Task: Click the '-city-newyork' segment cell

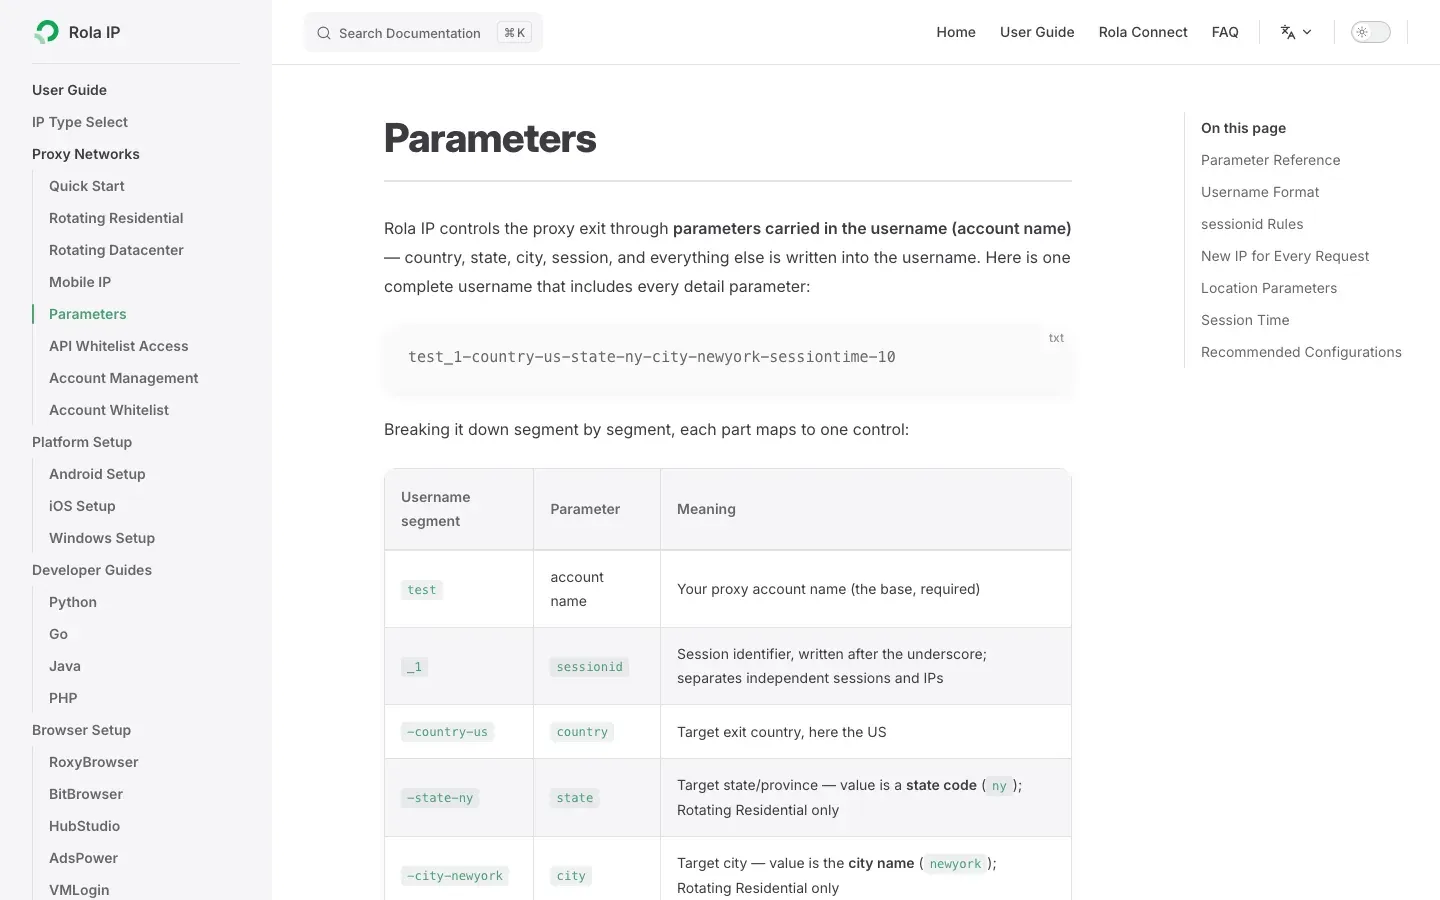Action: point(455,876)
